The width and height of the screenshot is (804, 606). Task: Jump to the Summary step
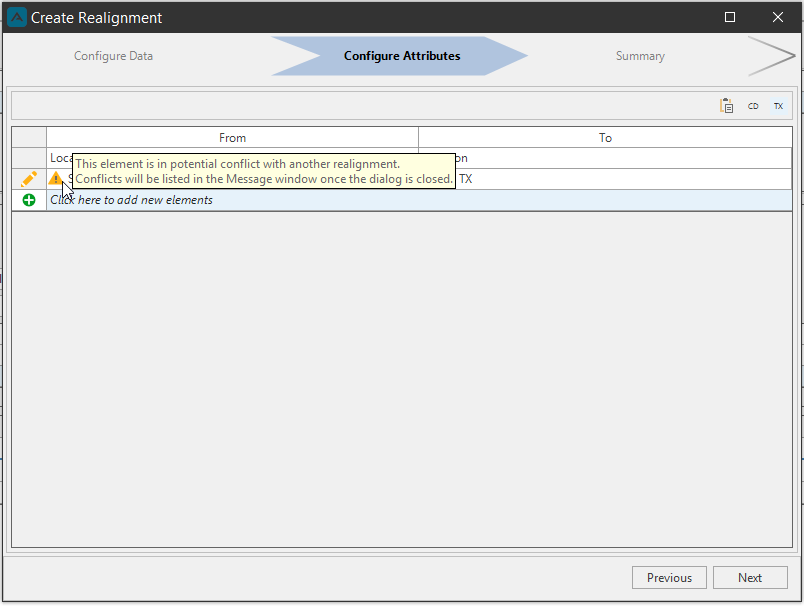tap(640, 56)
